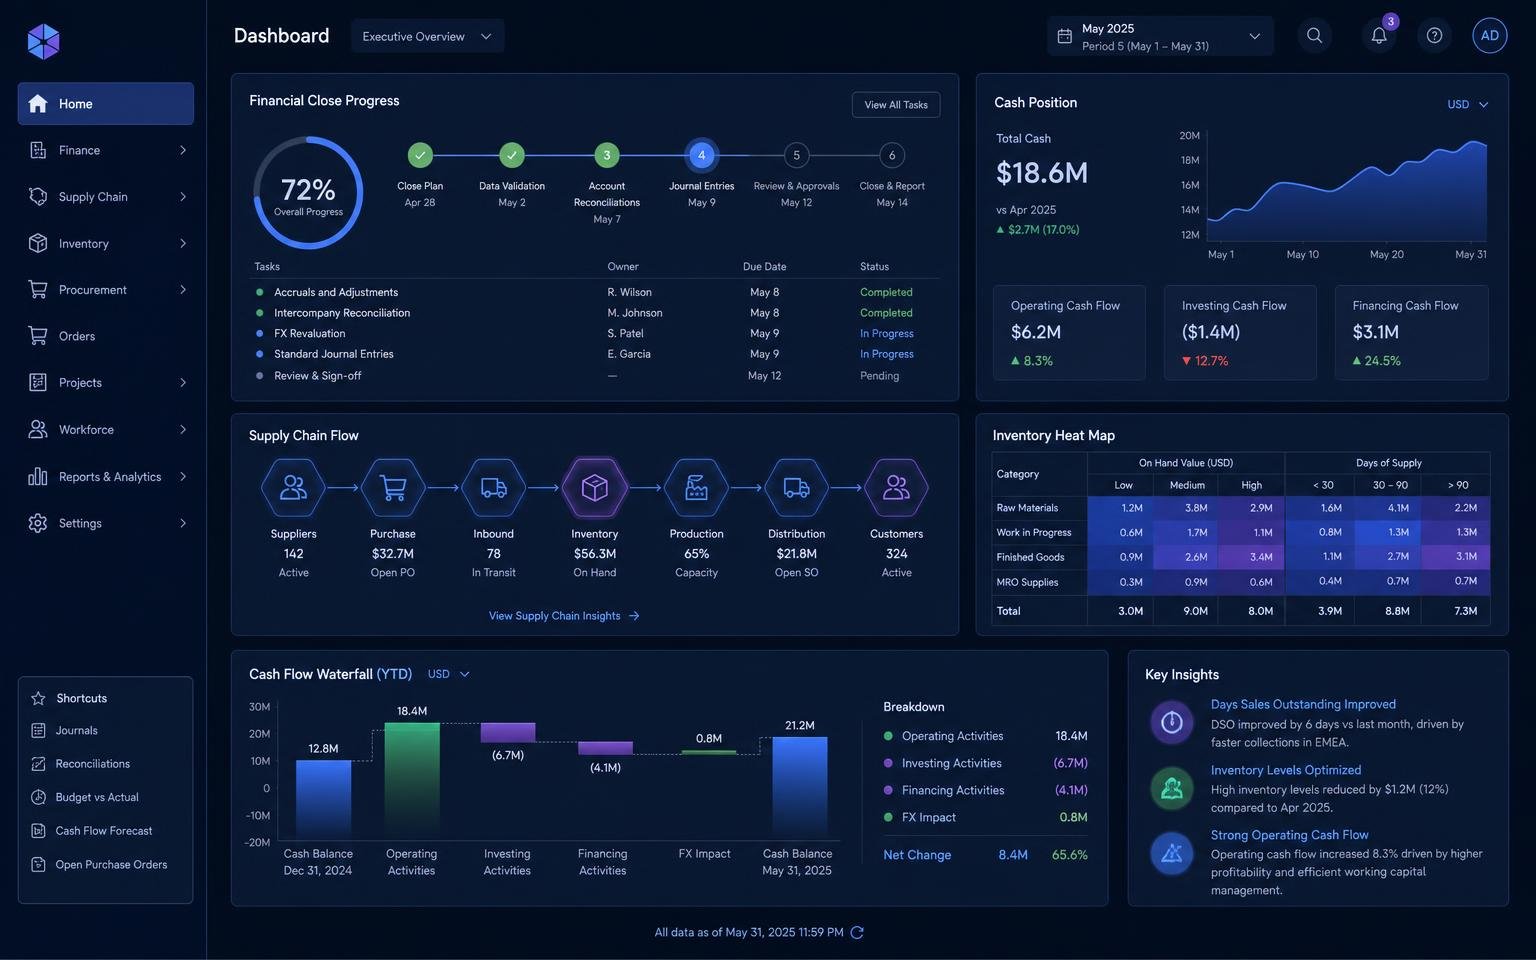Click the Days Sales Outstanding insight icon
Viewport: 1536px width, 960px height.
pyautogui.click(x=1172, y=723)
